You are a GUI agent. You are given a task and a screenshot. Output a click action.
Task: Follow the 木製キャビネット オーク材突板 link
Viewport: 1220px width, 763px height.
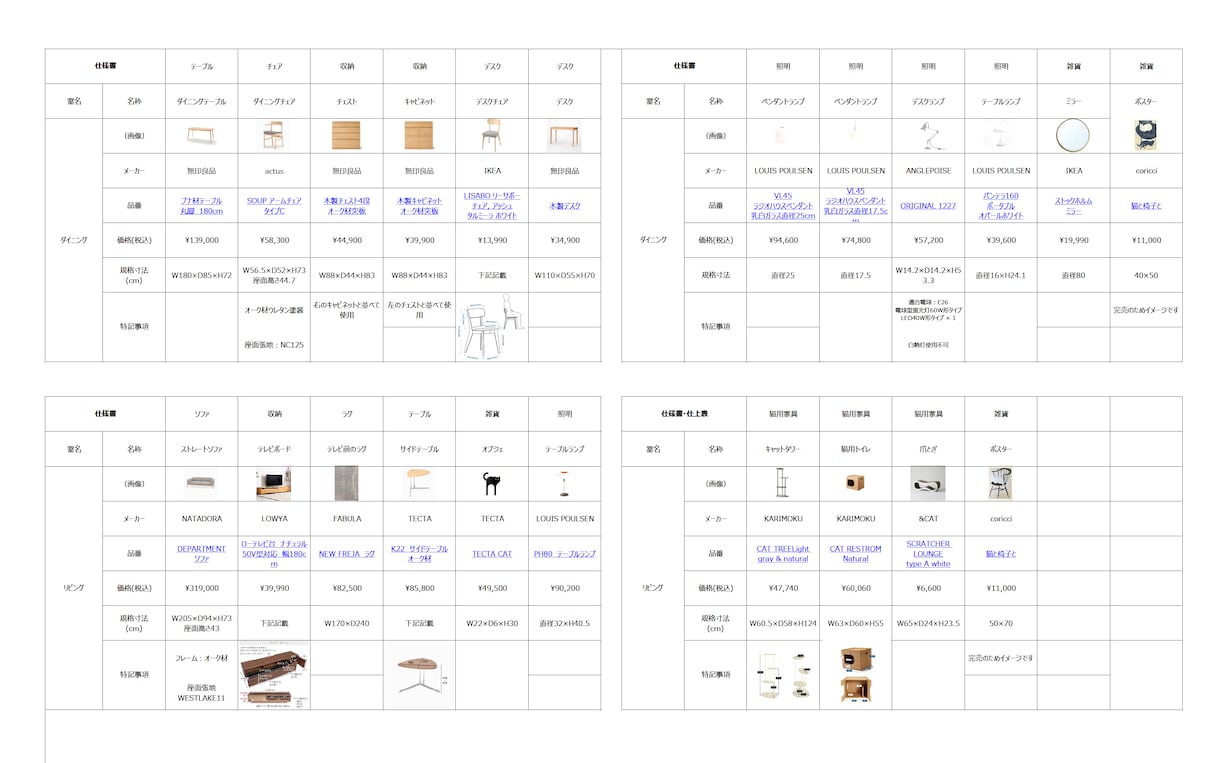coord(419,206)
